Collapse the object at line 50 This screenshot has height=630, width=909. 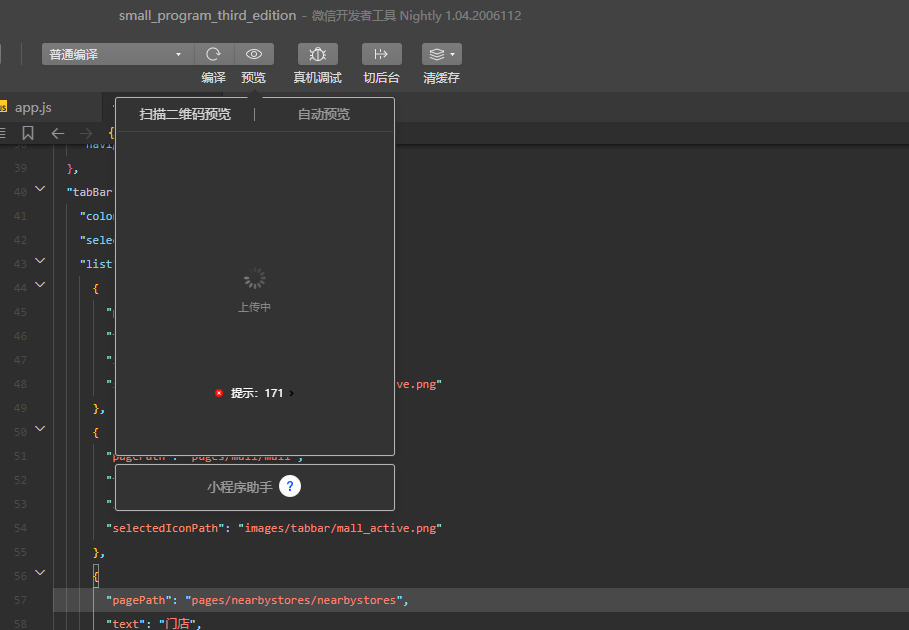(40, 428)
